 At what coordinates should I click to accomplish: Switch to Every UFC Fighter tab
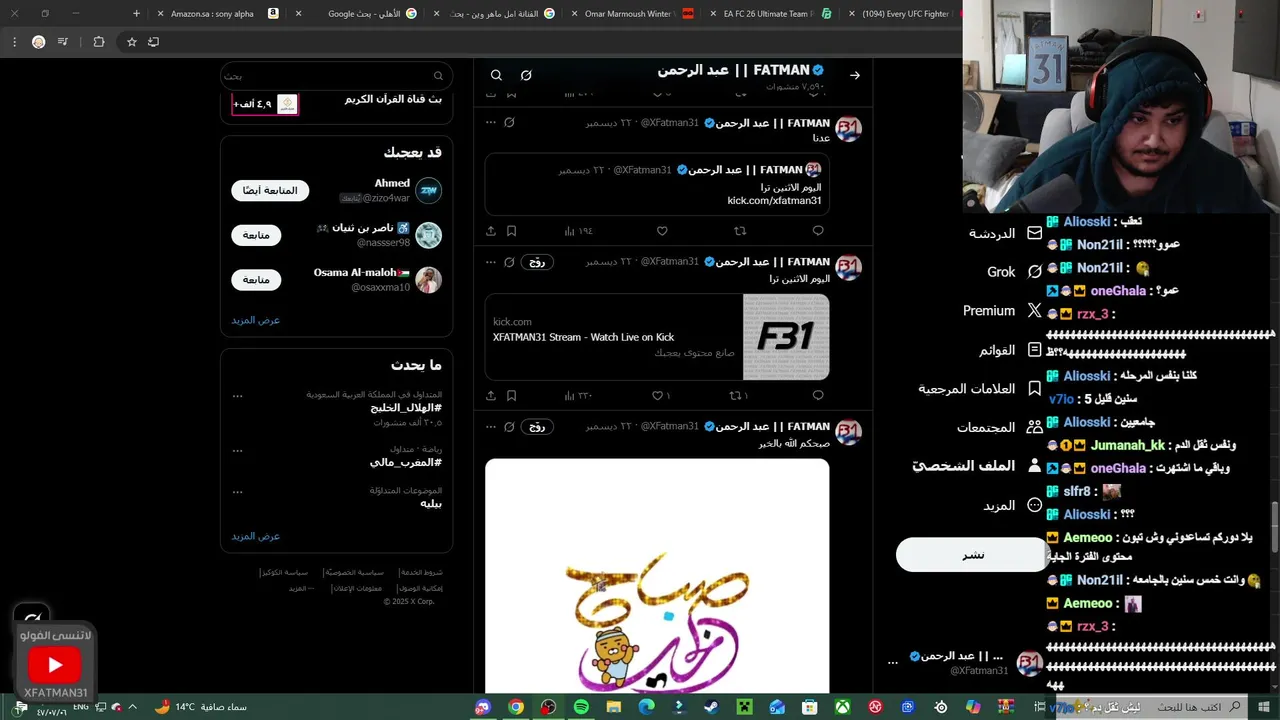pyautogui.click(x=903, y=14)
